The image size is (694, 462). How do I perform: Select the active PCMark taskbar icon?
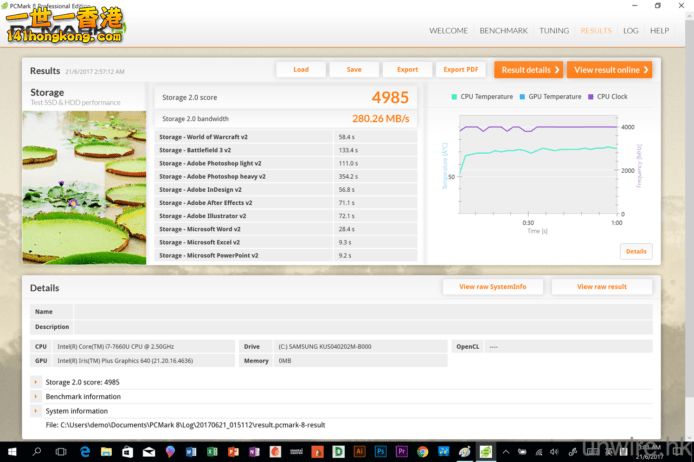click(486, 452)
